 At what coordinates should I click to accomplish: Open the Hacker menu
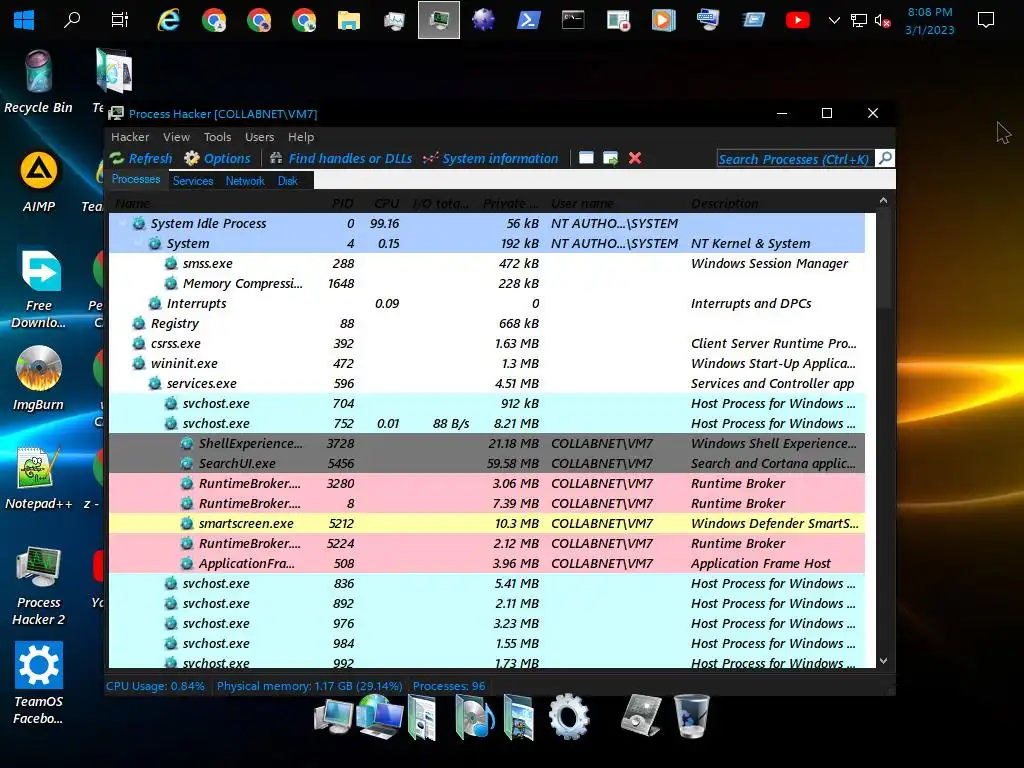coord(130,137)
